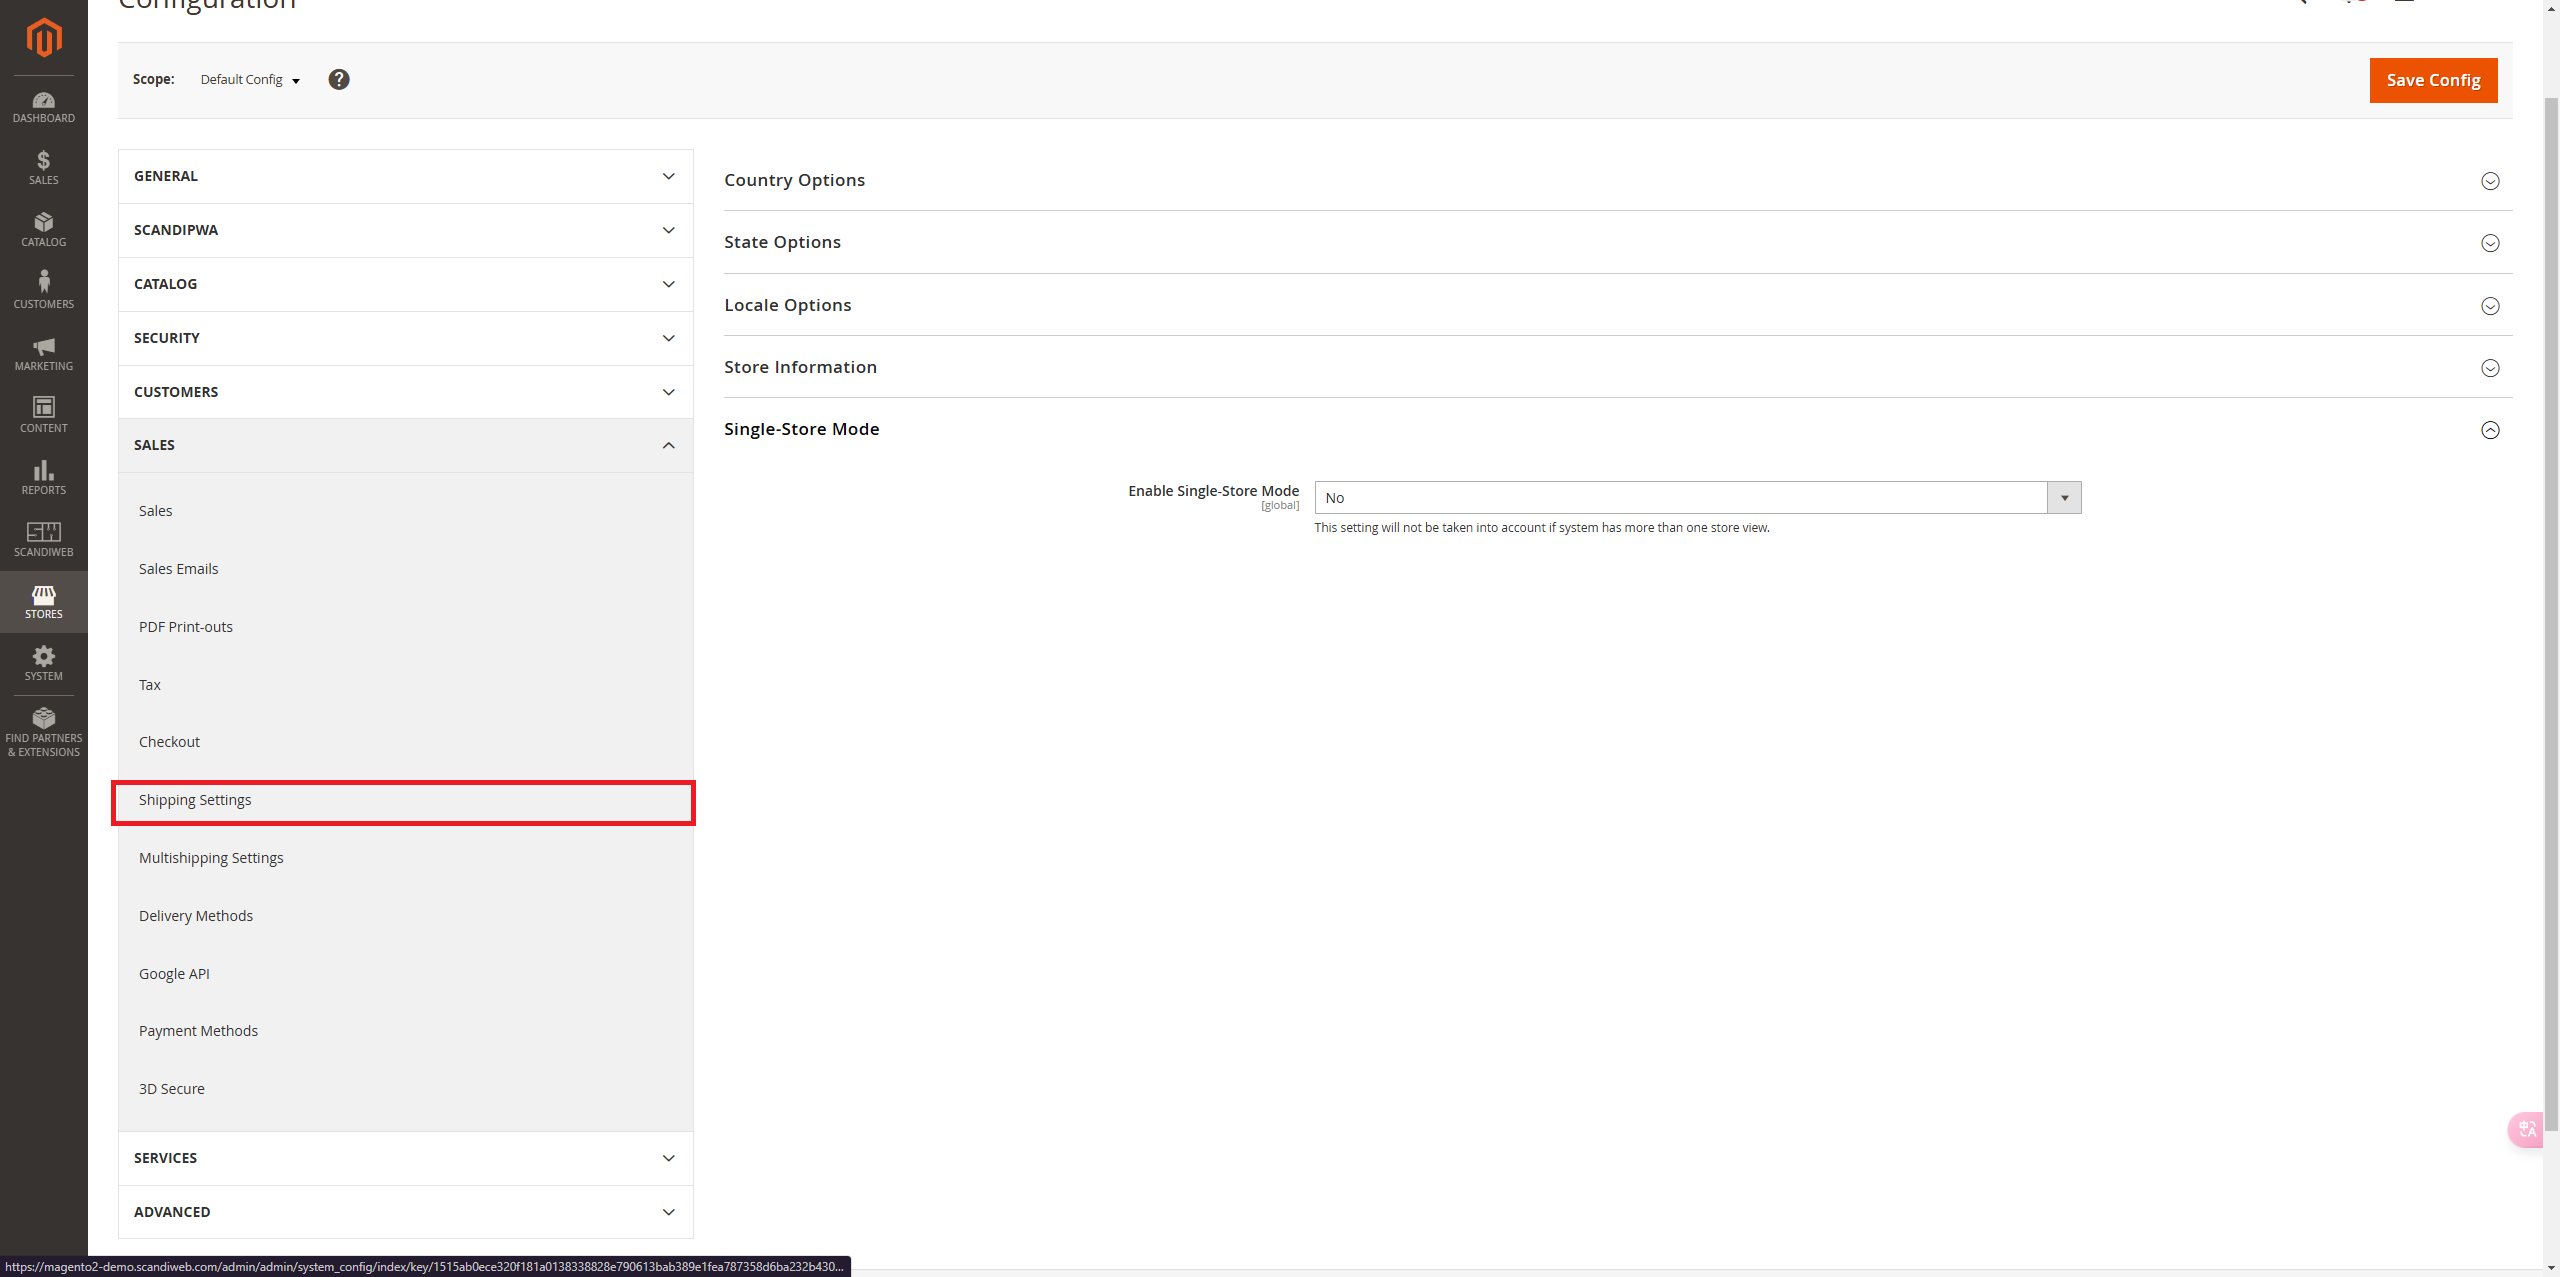This screenshot has width=2560, height=1277.
Task: Select the Sales submenu item
Action: (155, 511)
